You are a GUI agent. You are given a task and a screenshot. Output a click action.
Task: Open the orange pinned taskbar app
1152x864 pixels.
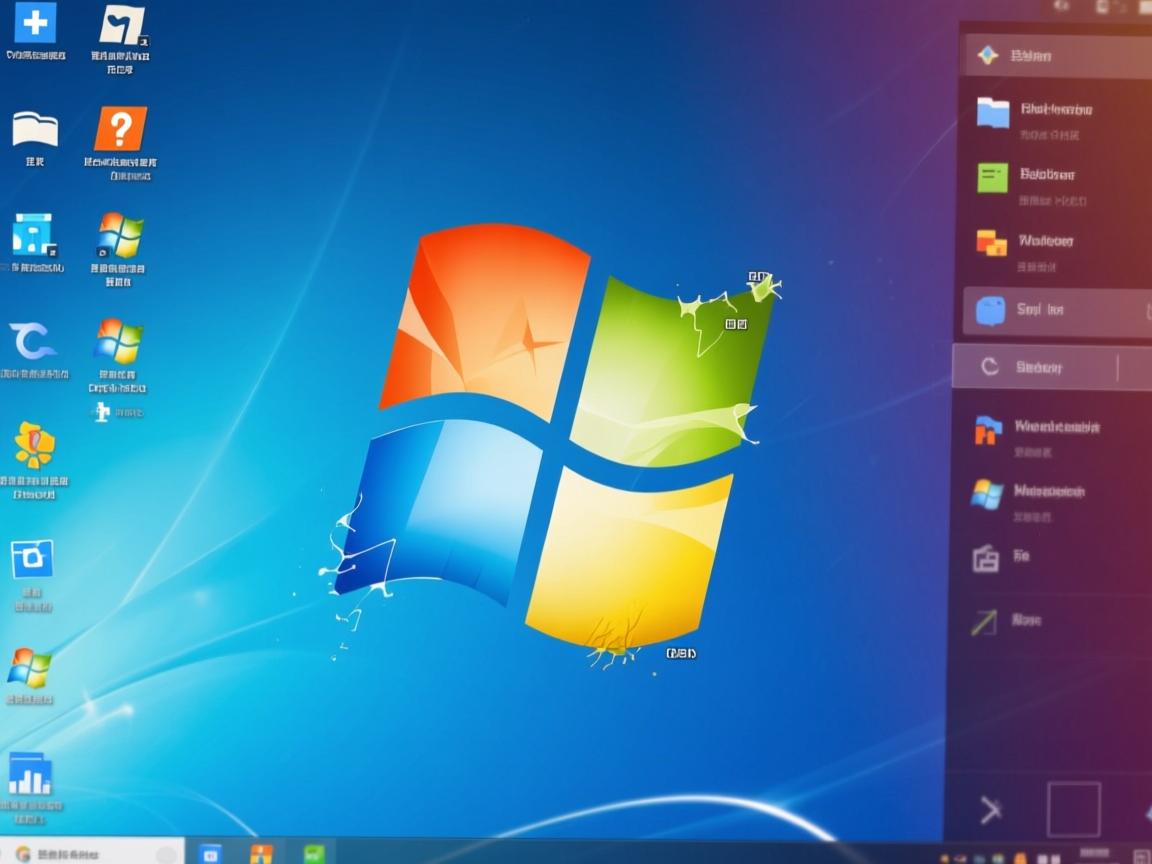(261, 853)
